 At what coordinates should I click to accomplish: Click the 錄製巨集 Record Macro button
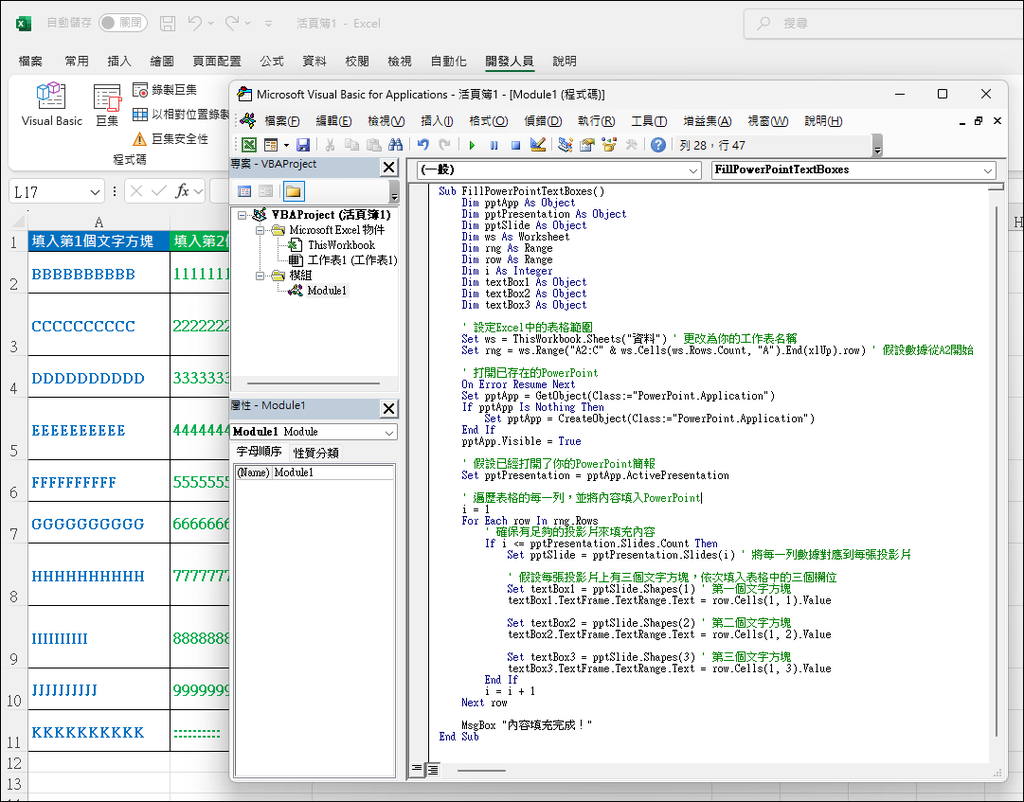tap(166, 90)
